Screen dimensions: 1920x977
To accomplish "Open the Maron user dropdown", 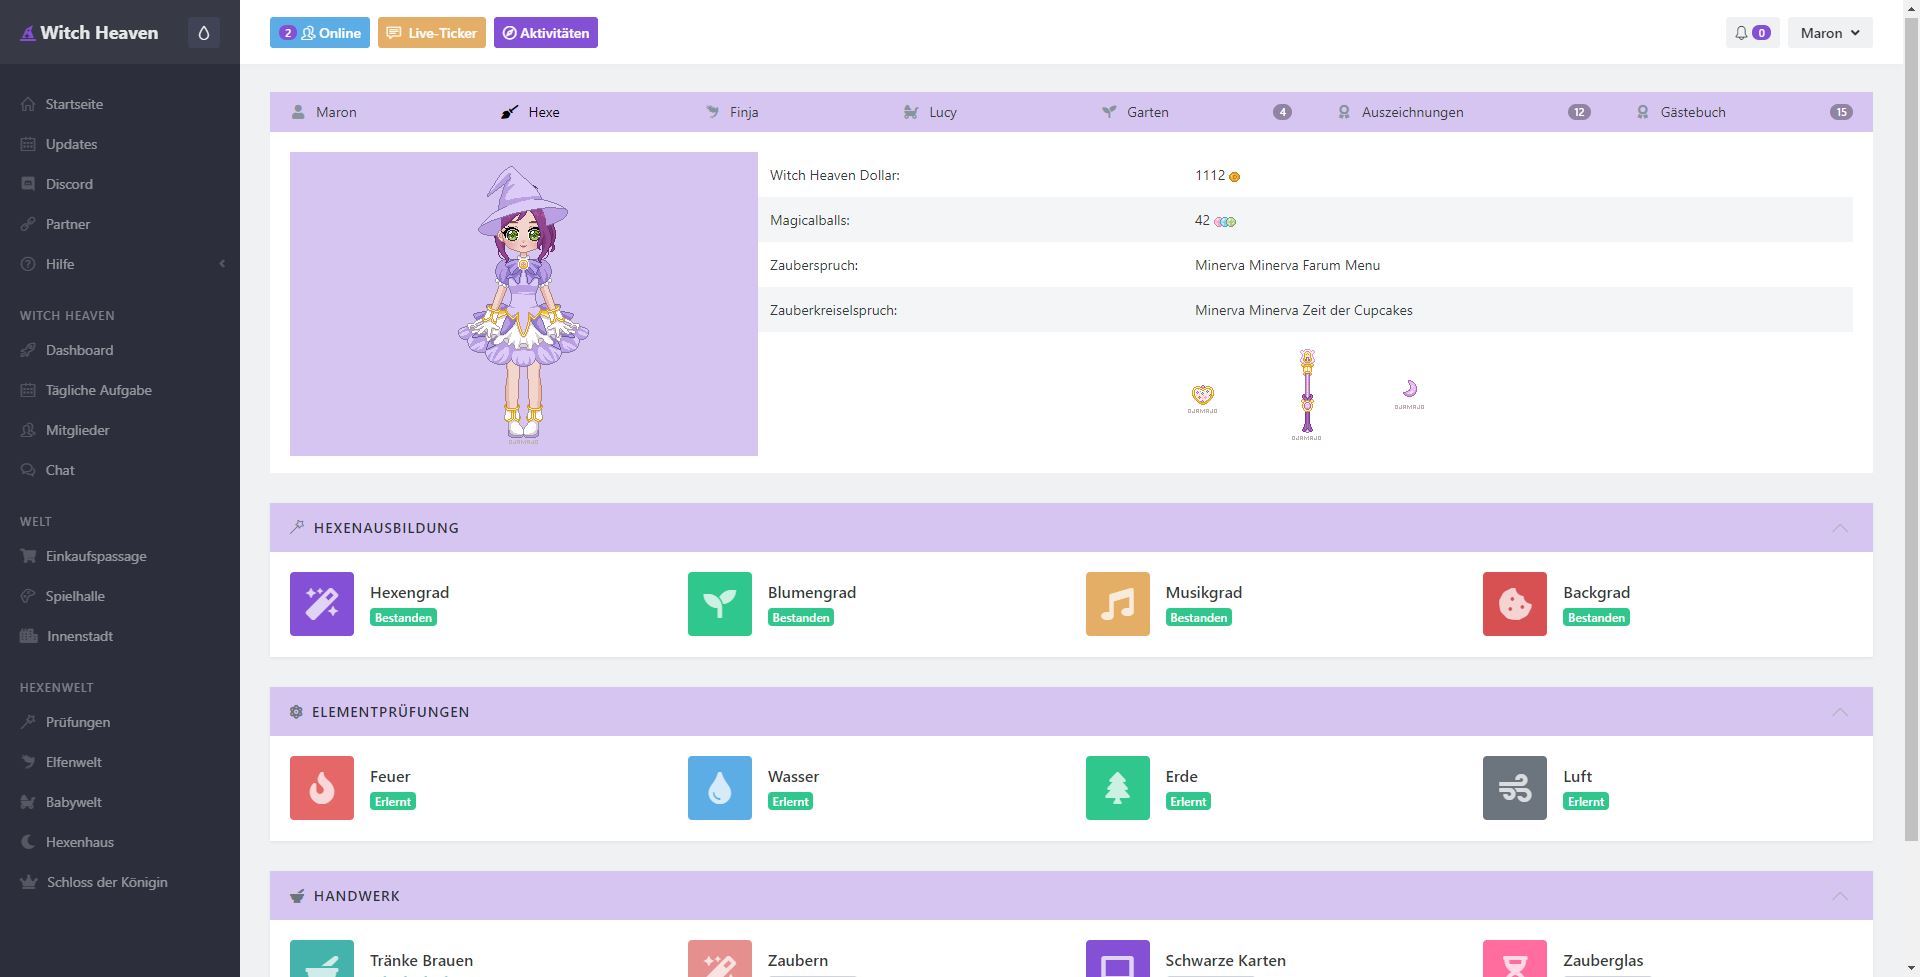I will [x=1829, y=33].
